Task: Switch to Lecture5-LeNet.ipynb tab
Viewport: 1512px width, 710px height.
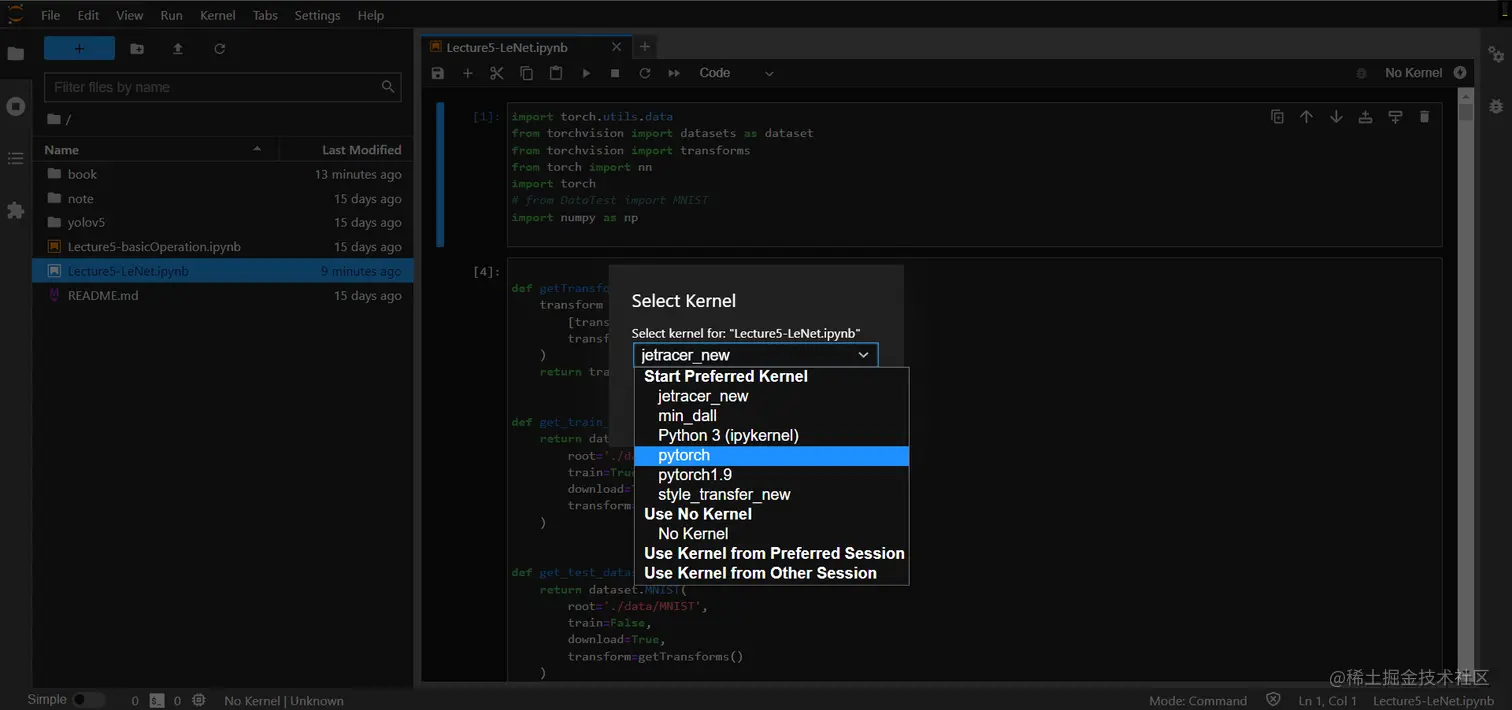Action: 506,47
